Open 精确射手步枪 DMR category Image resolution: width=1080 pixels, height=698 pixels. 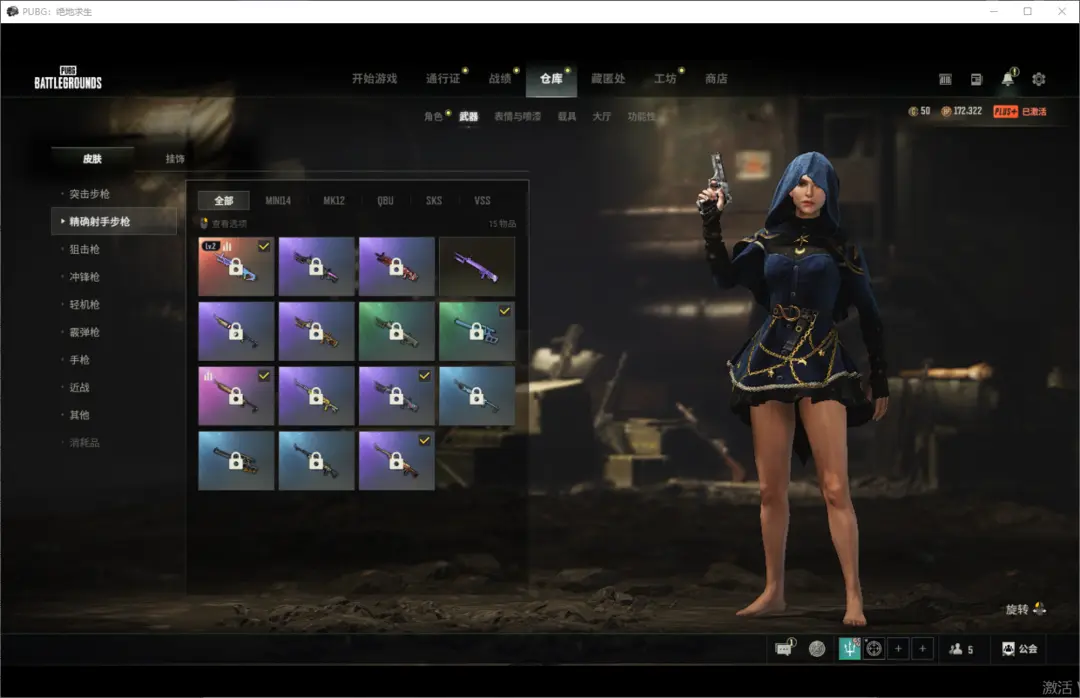coord(114,221)
